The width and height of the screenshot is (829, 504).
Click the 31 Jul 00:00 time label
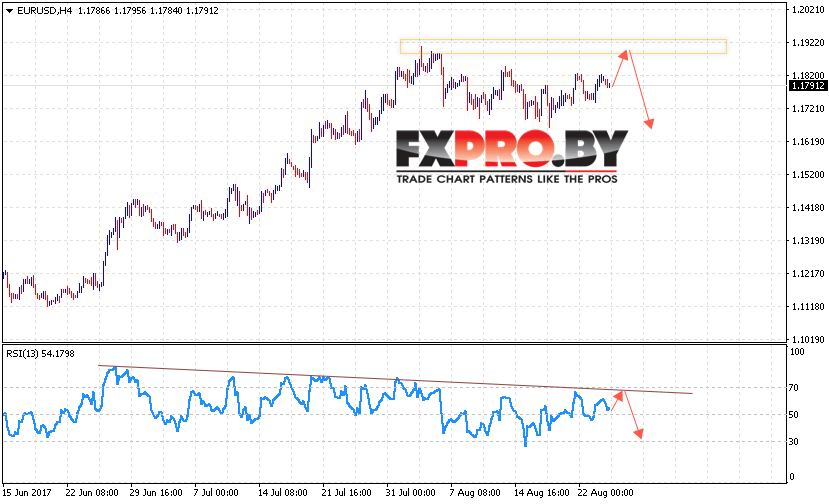(411, 493)
